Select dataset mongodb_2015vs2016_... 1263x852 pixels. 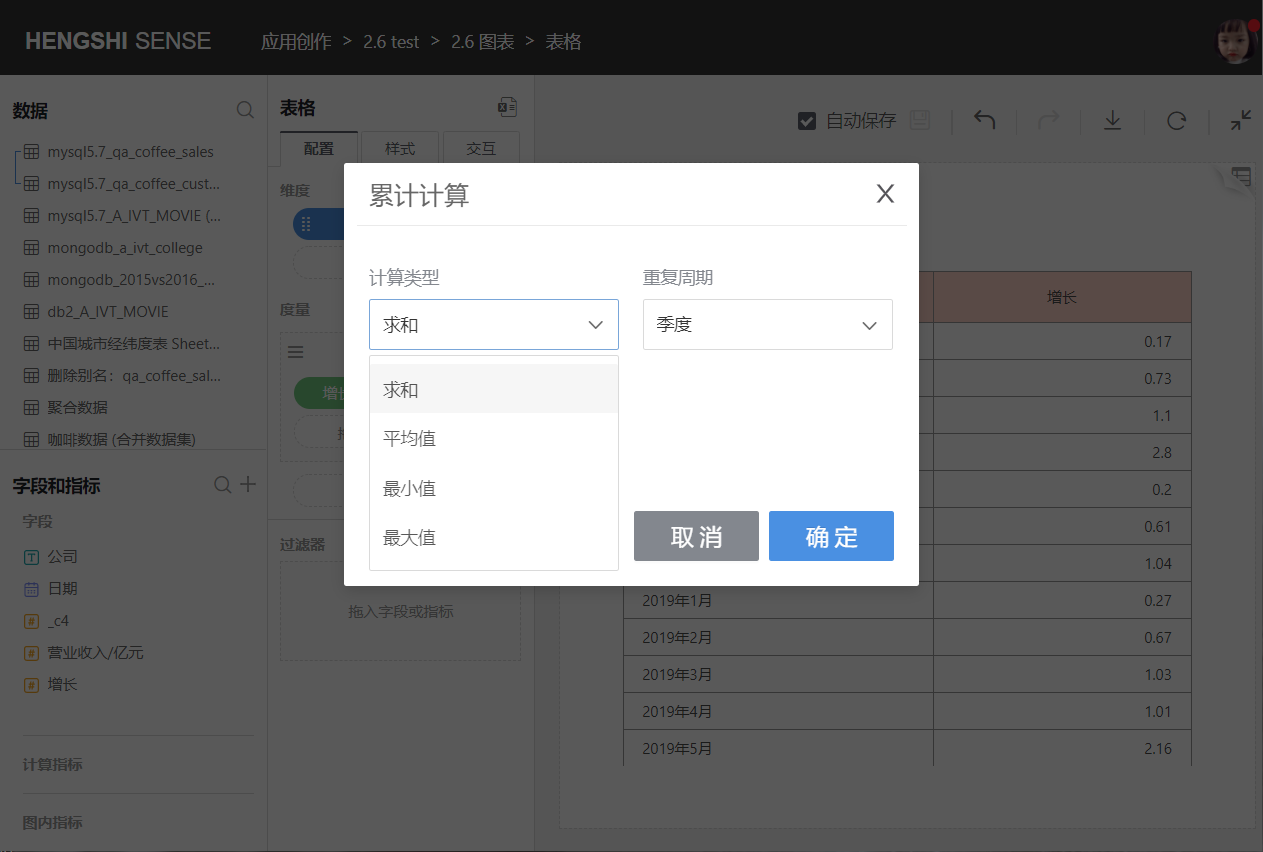click(x=131, y=280)
